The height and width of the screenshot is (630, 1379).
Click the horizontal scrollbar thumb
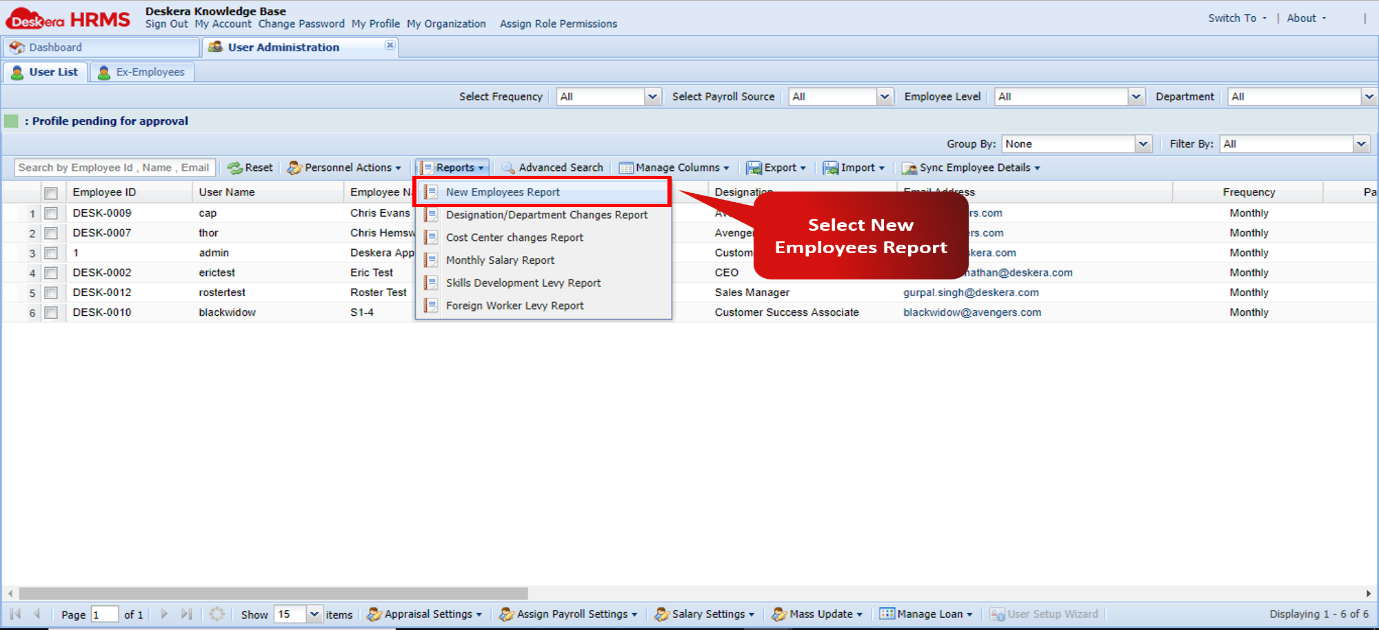pyautogui.click(x=272, y=593)
